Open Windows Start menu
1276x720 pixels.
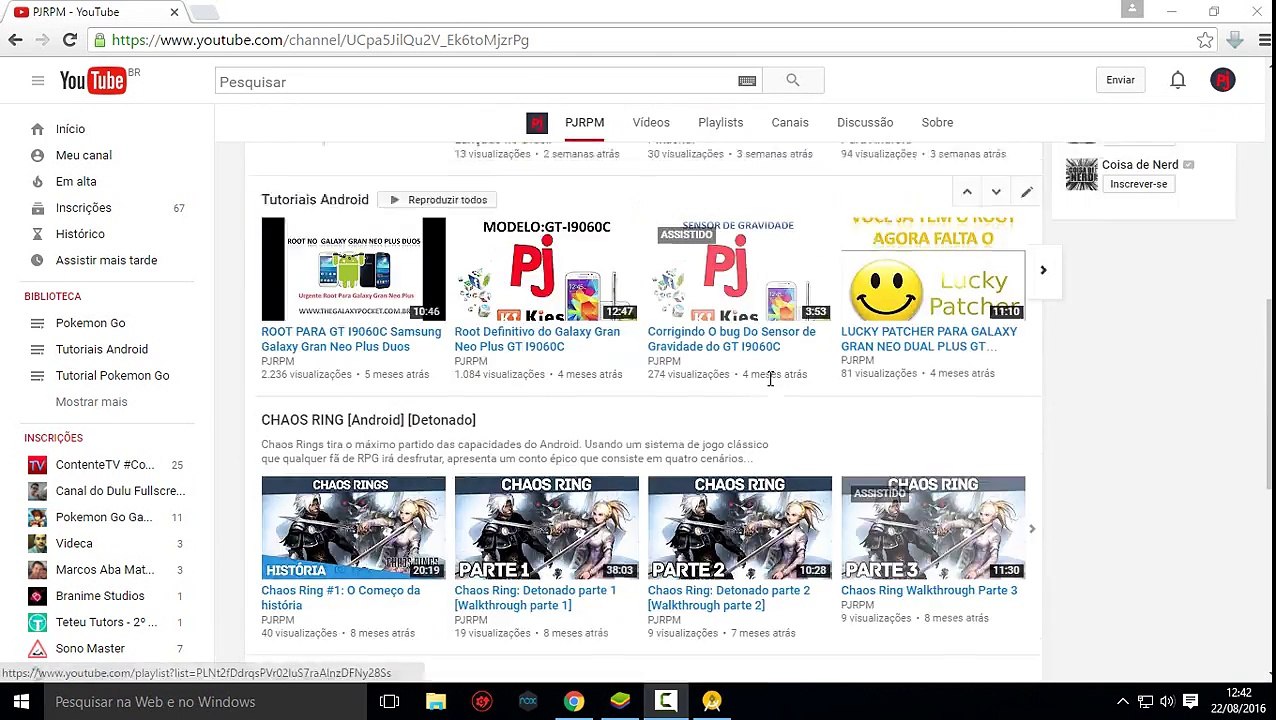click(x=21, y=702)
